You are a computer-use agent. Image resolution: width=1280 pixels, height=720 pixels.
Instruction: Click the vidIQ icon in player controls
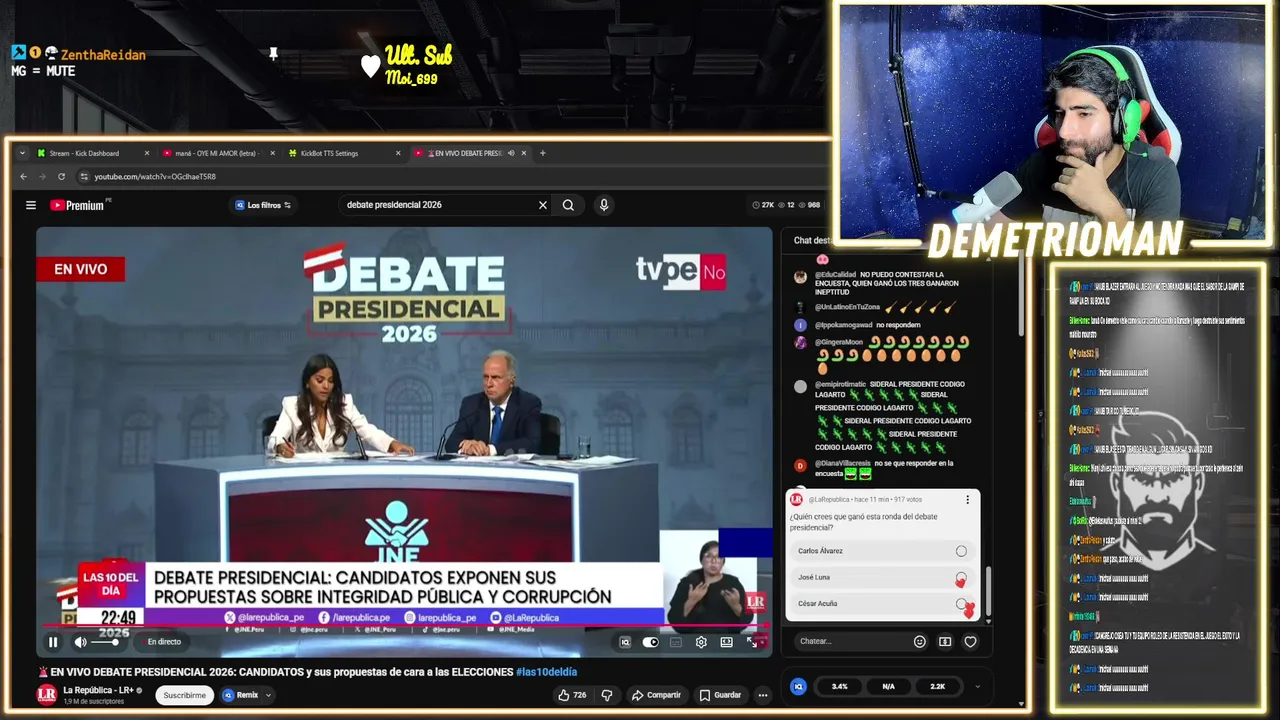(625, 642)
